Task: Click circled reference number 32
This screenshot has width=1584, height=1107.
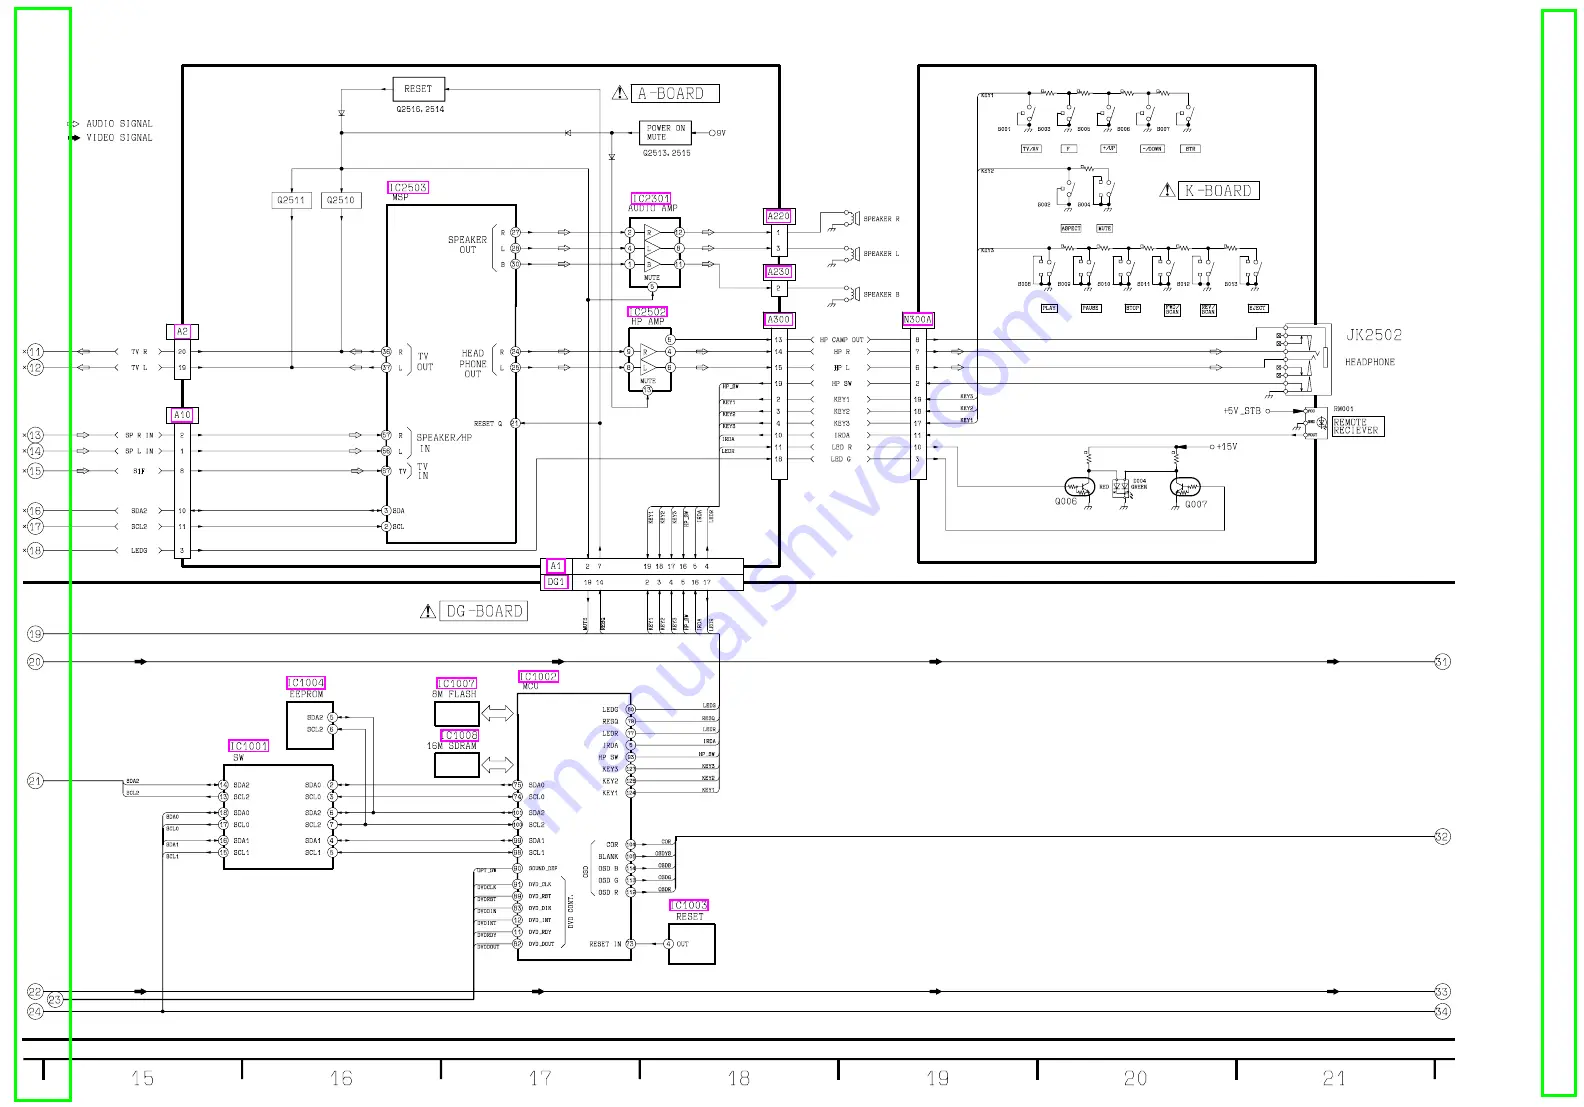Action: point(1442,837)
